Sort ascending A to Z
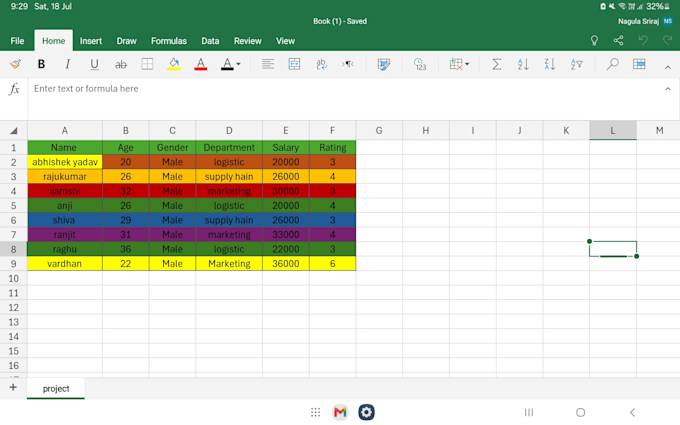 [x=523, y=64]
